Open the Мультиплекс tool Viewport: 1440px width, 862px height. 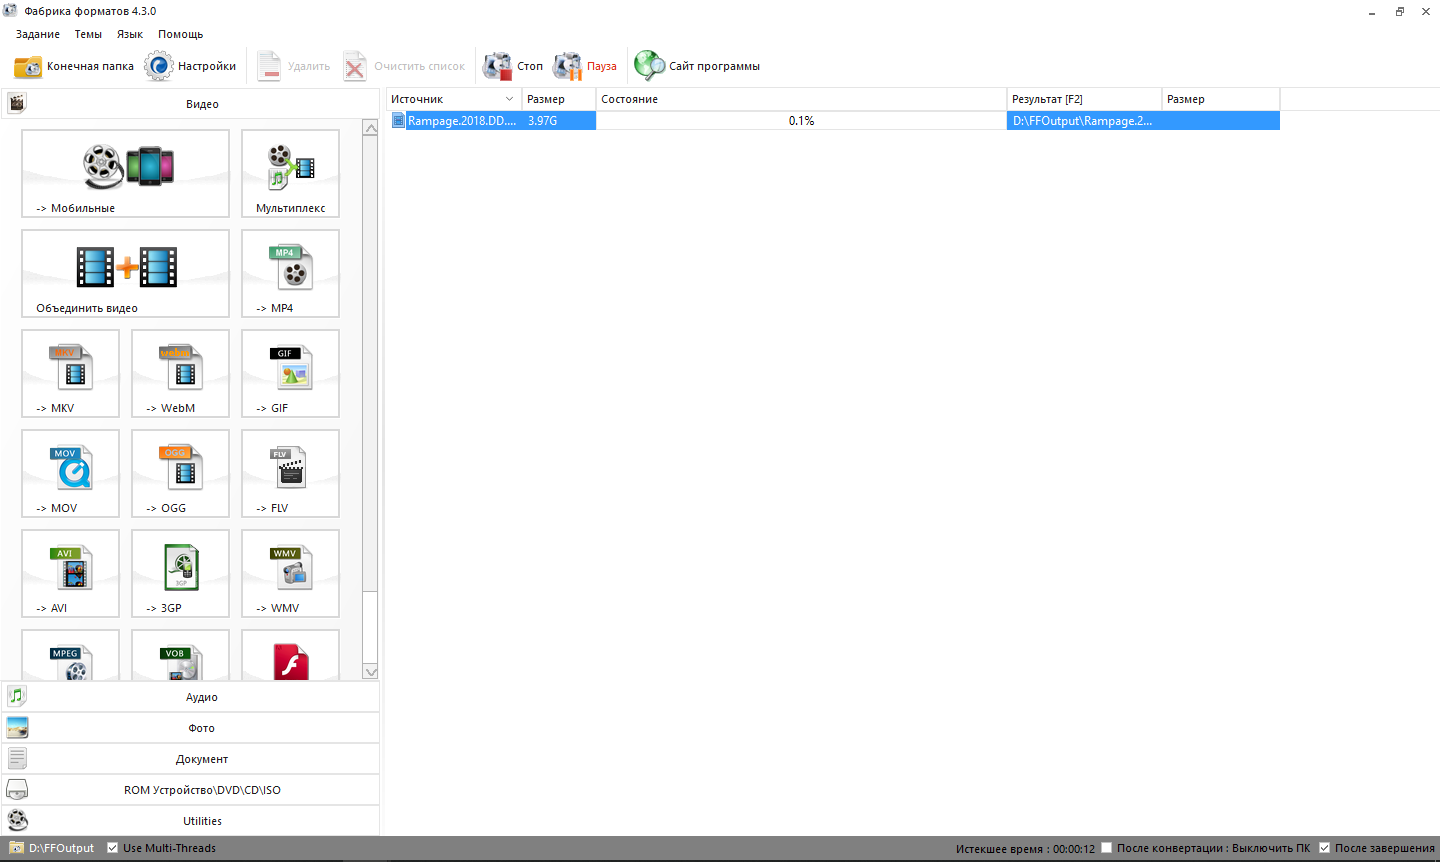(290, 173)
